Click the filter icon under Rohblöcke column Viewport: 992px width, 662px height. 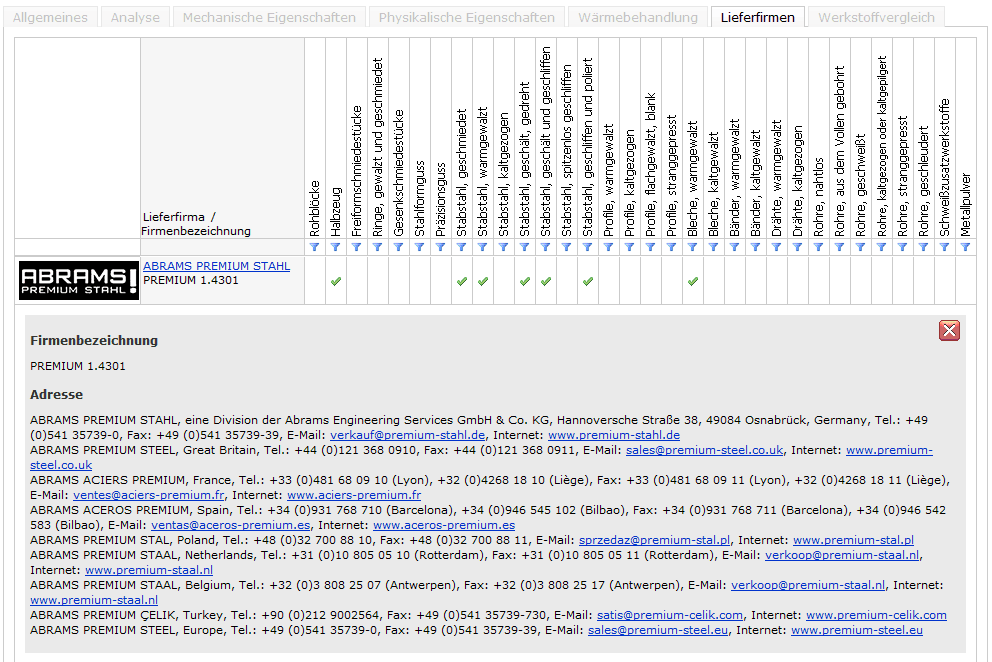[315, 247]
